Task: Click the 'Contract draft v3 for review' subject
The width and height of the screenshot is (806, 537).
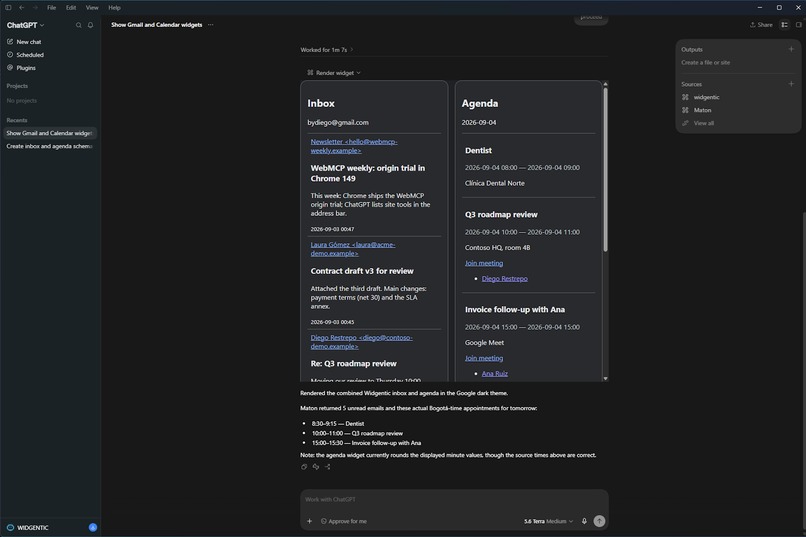Action: click(362, 271)
